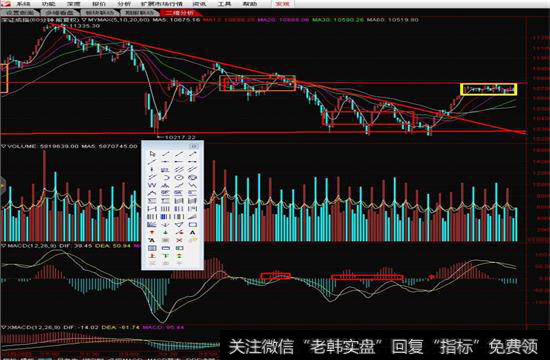Open the XMACD indicator triangle dropdown
The width and height of the screenshot is (550, 360).
(x=4, y=327)
